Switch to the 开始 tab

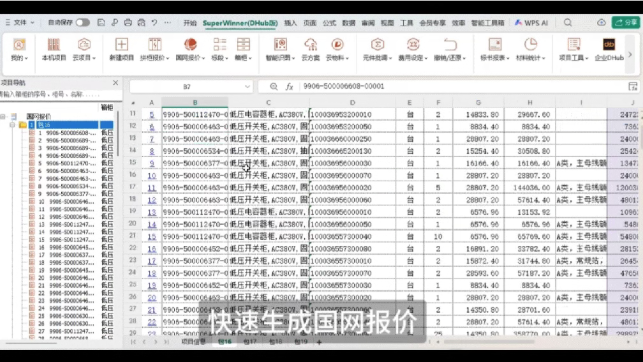190,23
